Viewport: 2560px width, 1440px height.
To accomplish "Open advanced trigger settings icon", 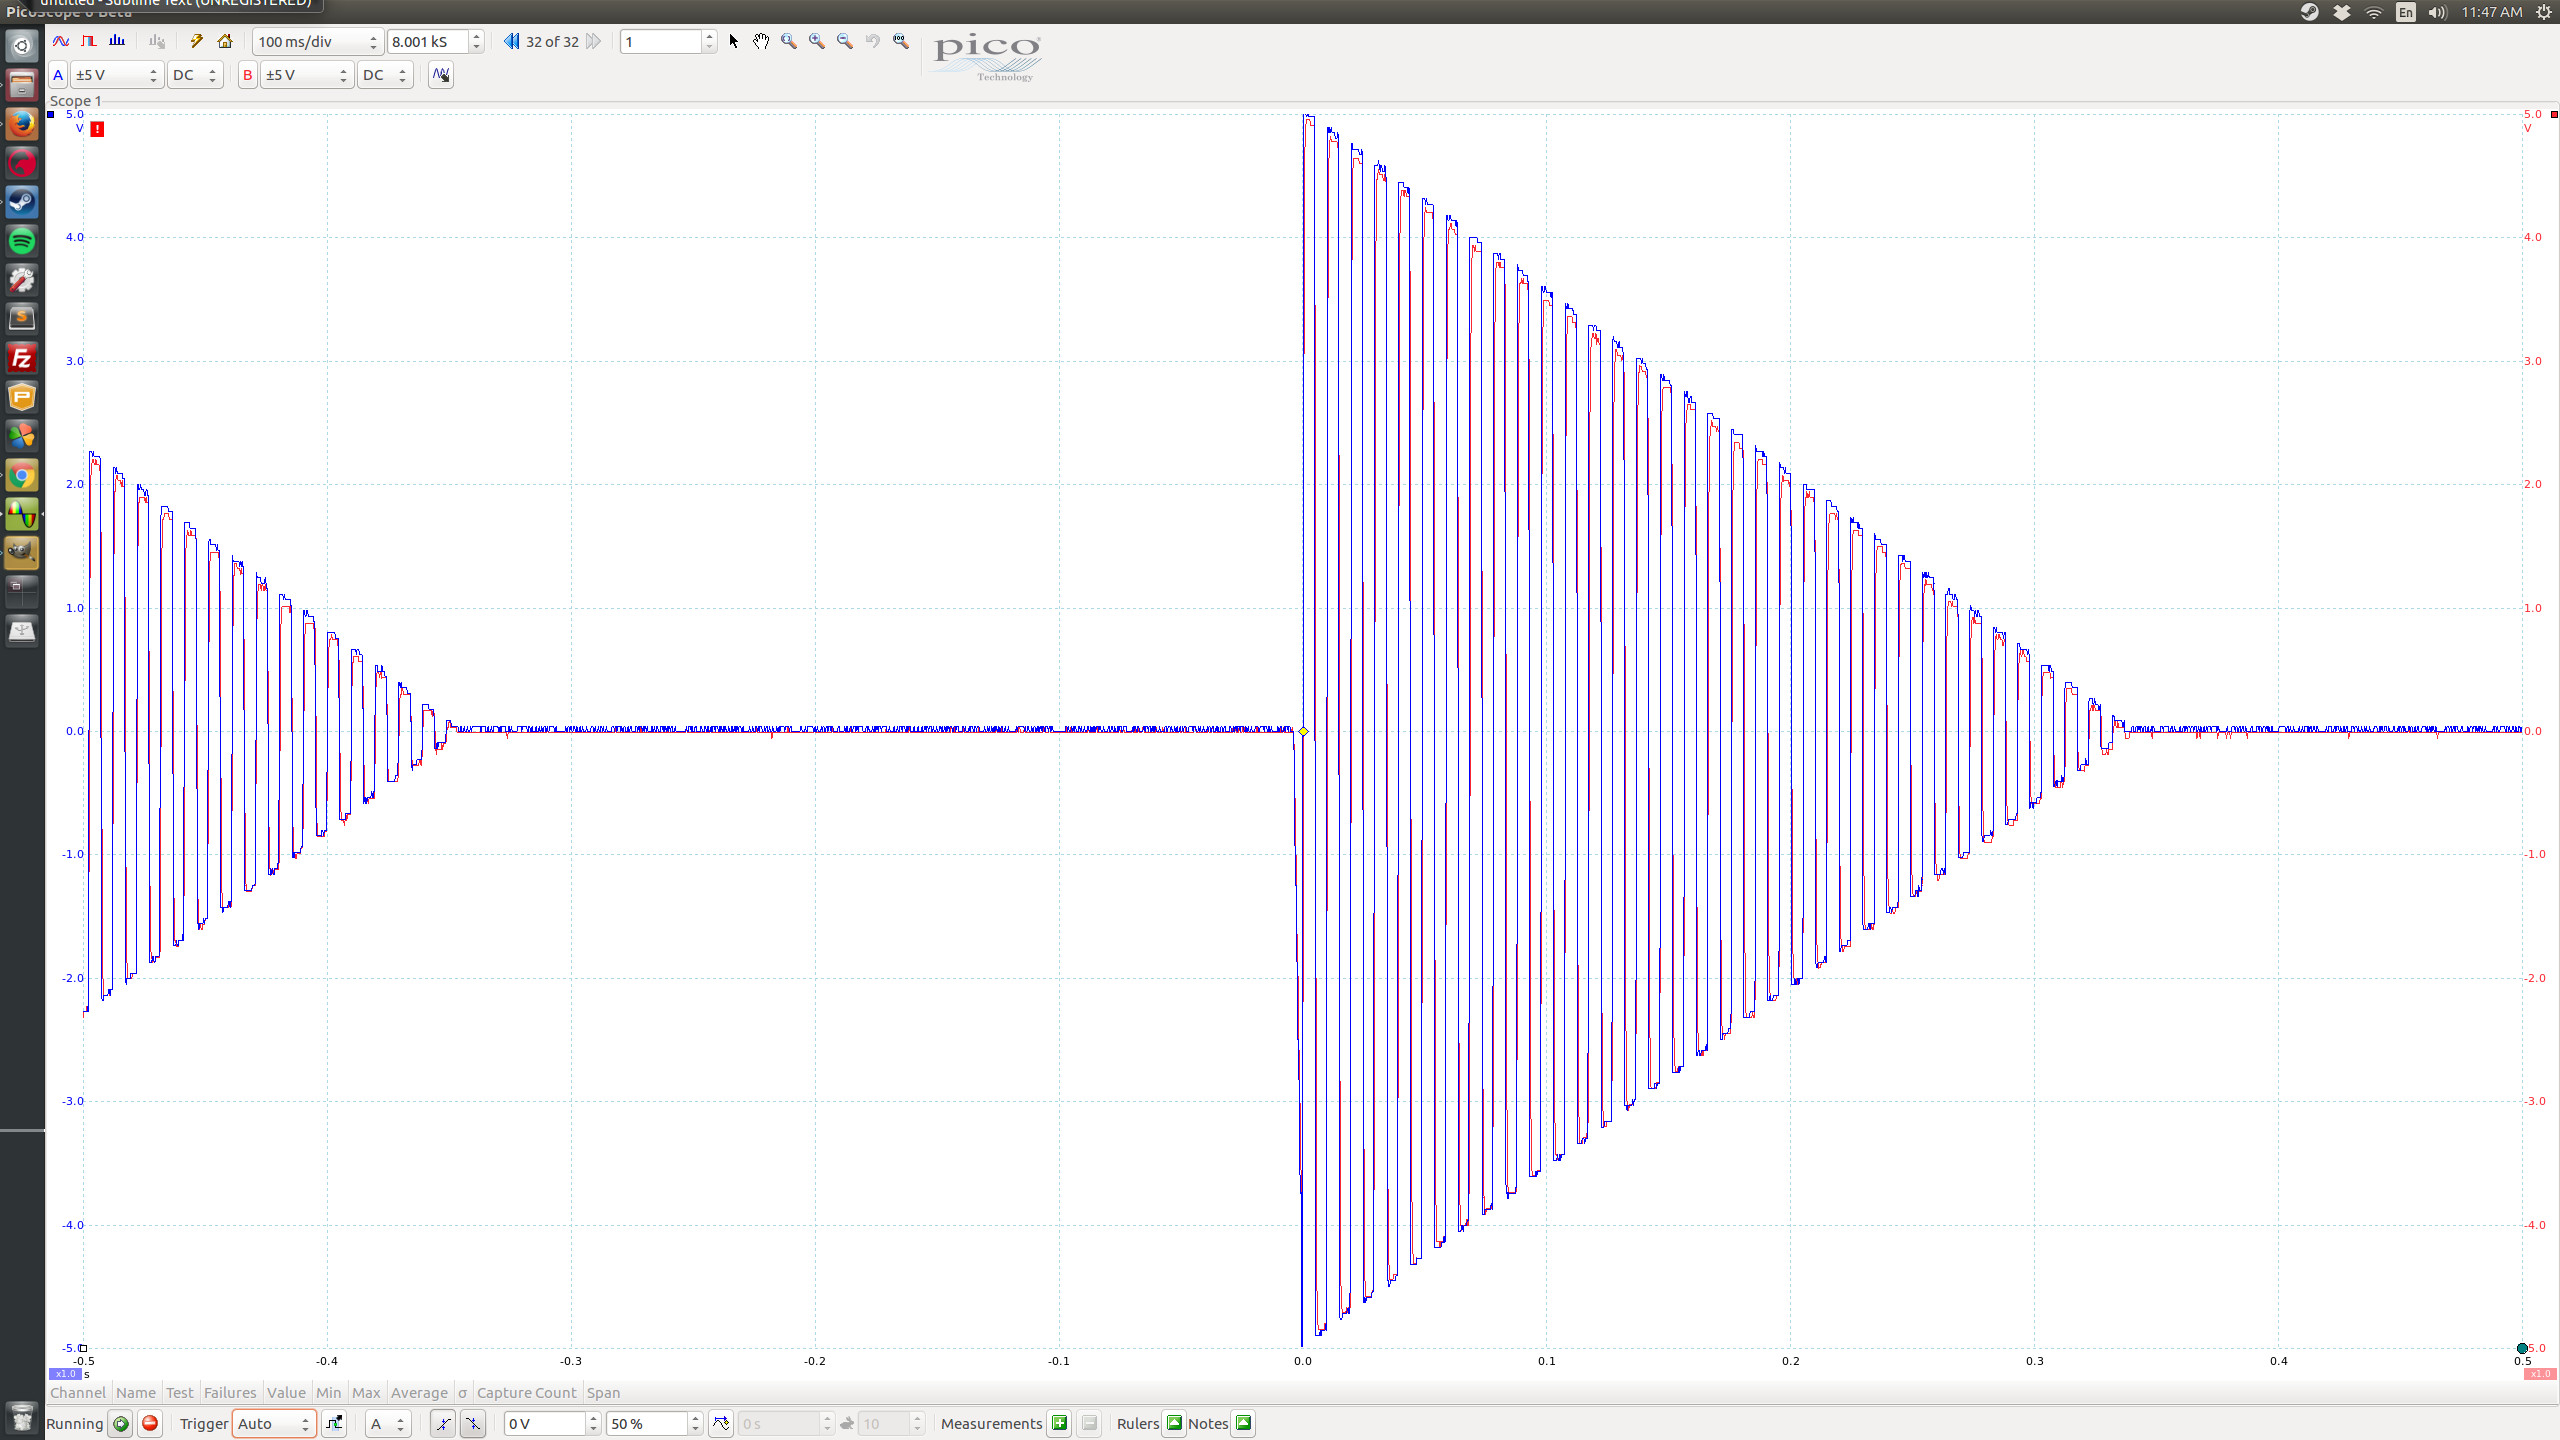I will click(334, 1423).
